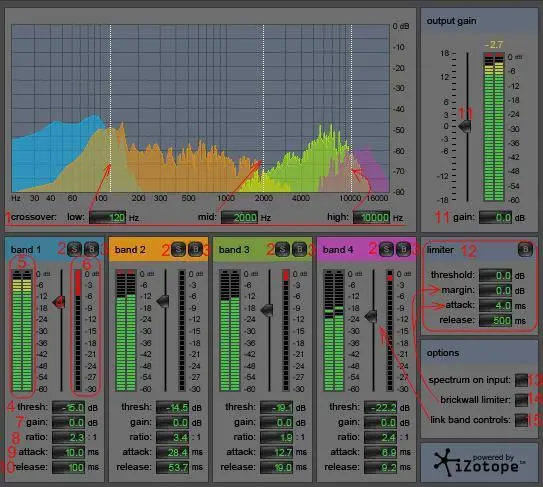Select the low crossover frequency field

coord(107,218)
